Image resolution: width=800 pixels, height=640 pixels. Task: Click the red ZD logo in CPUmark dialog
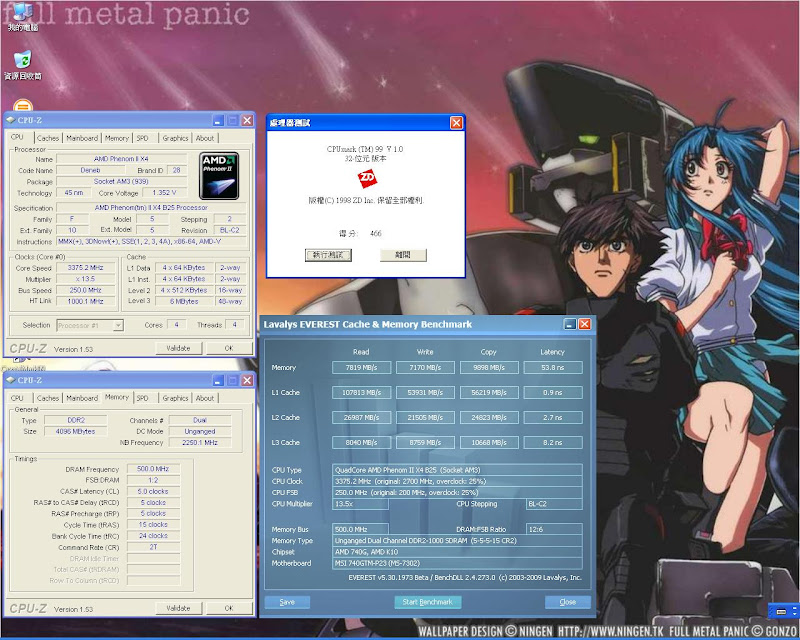(367, 179)
